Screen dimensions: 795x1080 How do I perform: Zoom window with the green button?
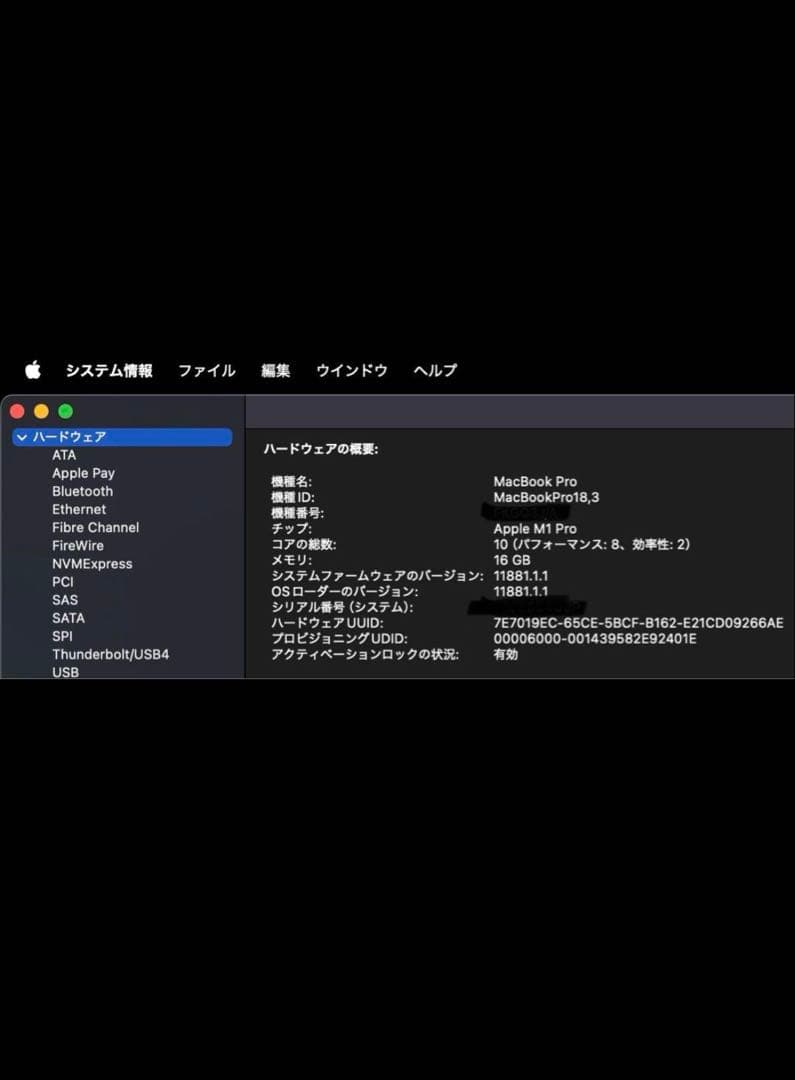[65, 411]
